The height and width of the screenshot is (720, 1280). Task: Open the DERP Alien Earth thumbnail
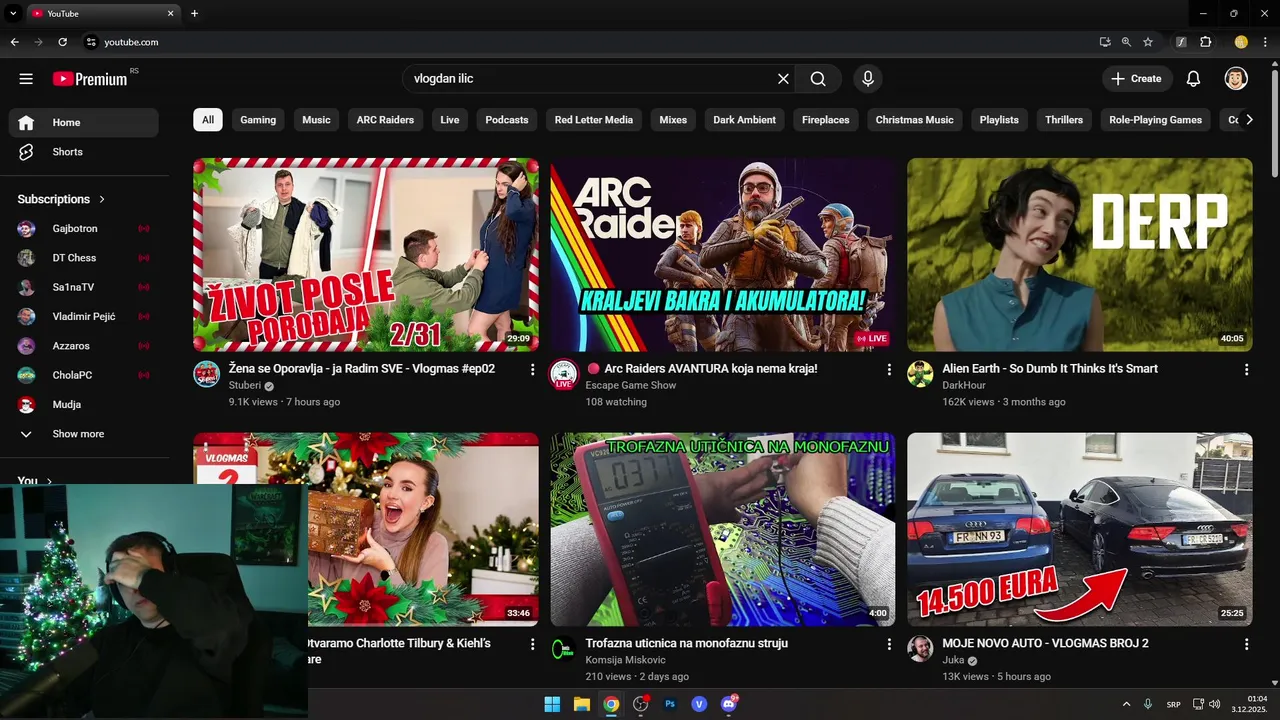click(x=1080, y=254)
